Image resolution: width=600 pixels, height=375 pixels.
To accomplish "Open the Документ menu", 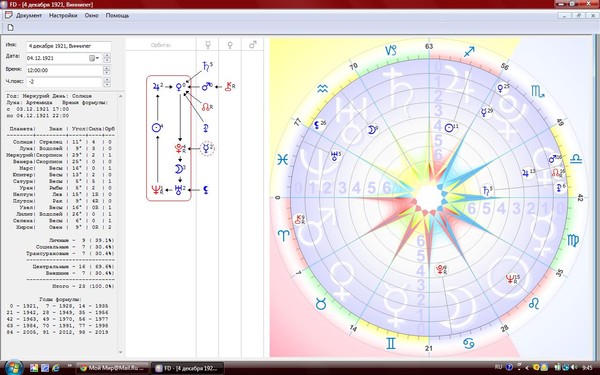I will click(x=29, y=16).
